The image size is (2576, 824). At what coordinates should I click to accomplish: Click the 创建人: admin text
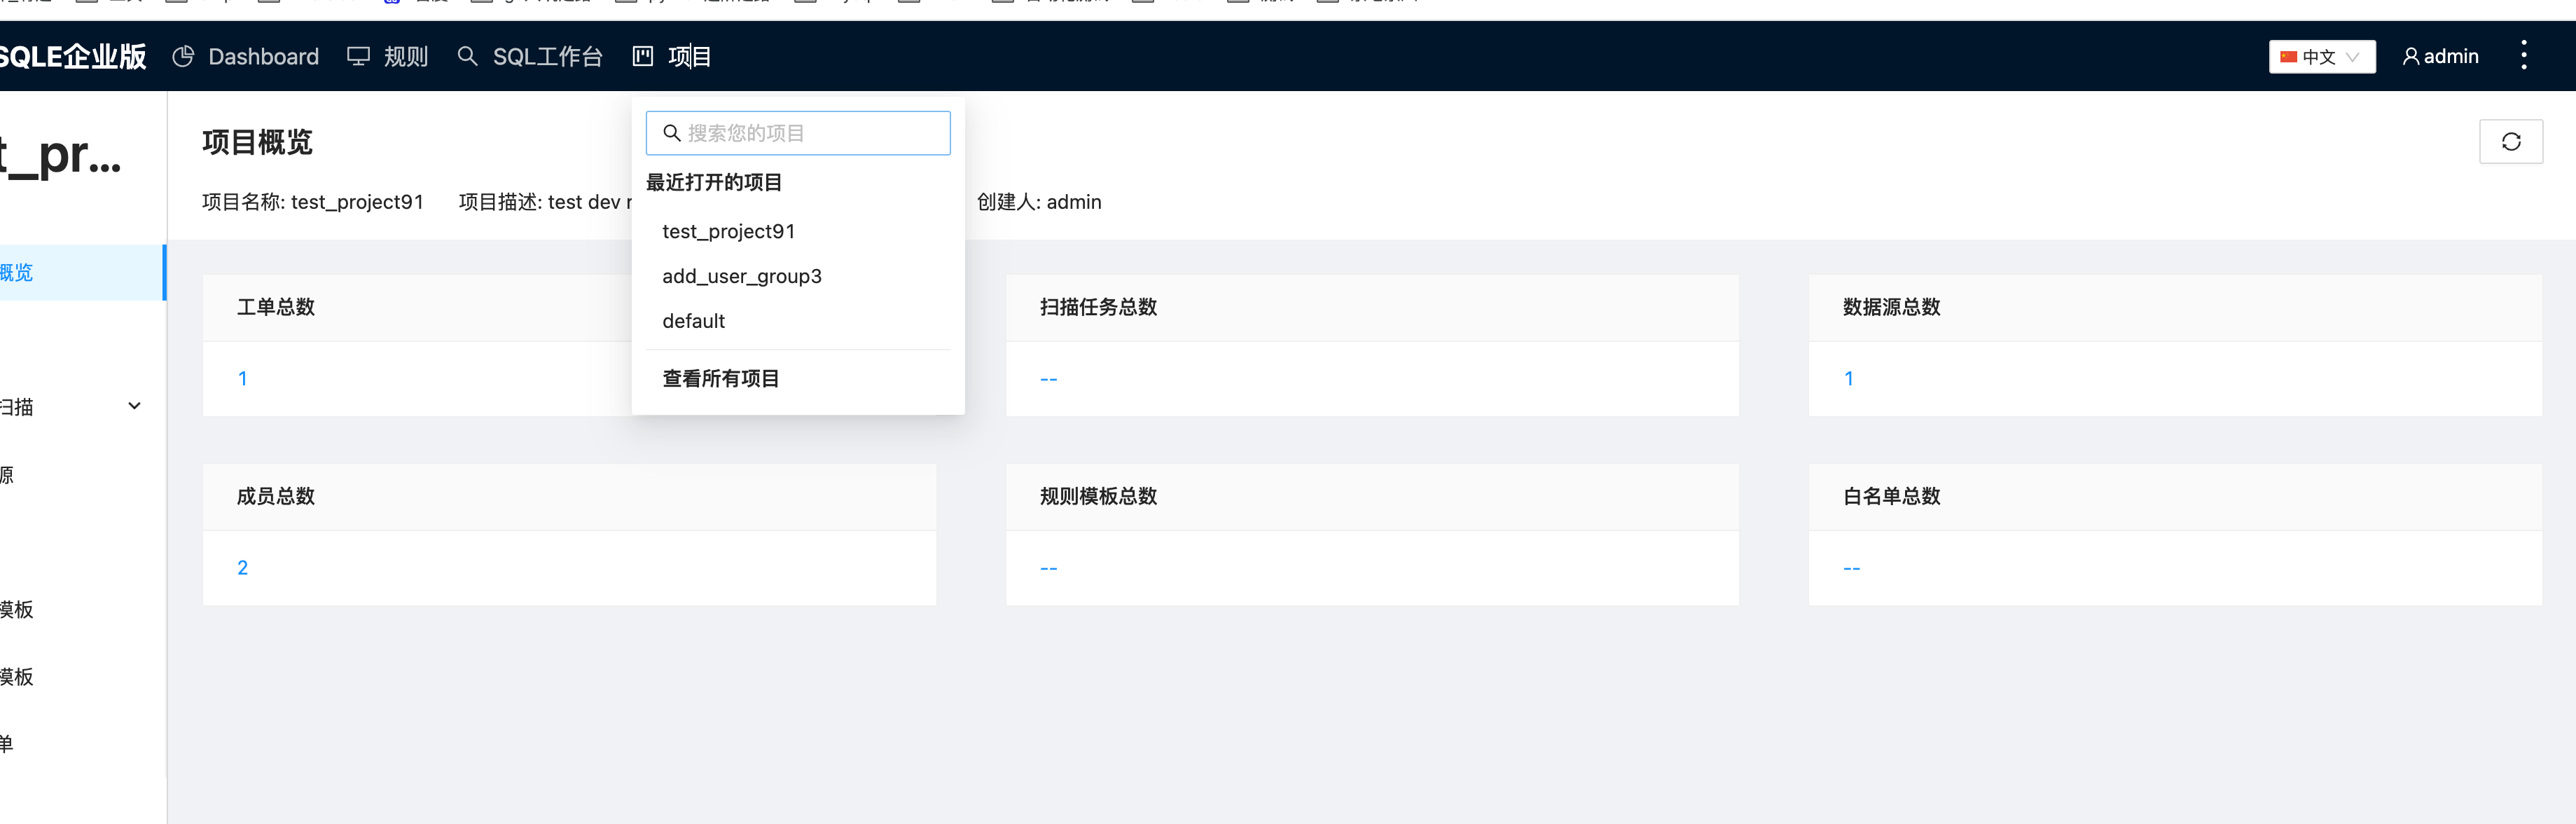(x=1039, y=202)
